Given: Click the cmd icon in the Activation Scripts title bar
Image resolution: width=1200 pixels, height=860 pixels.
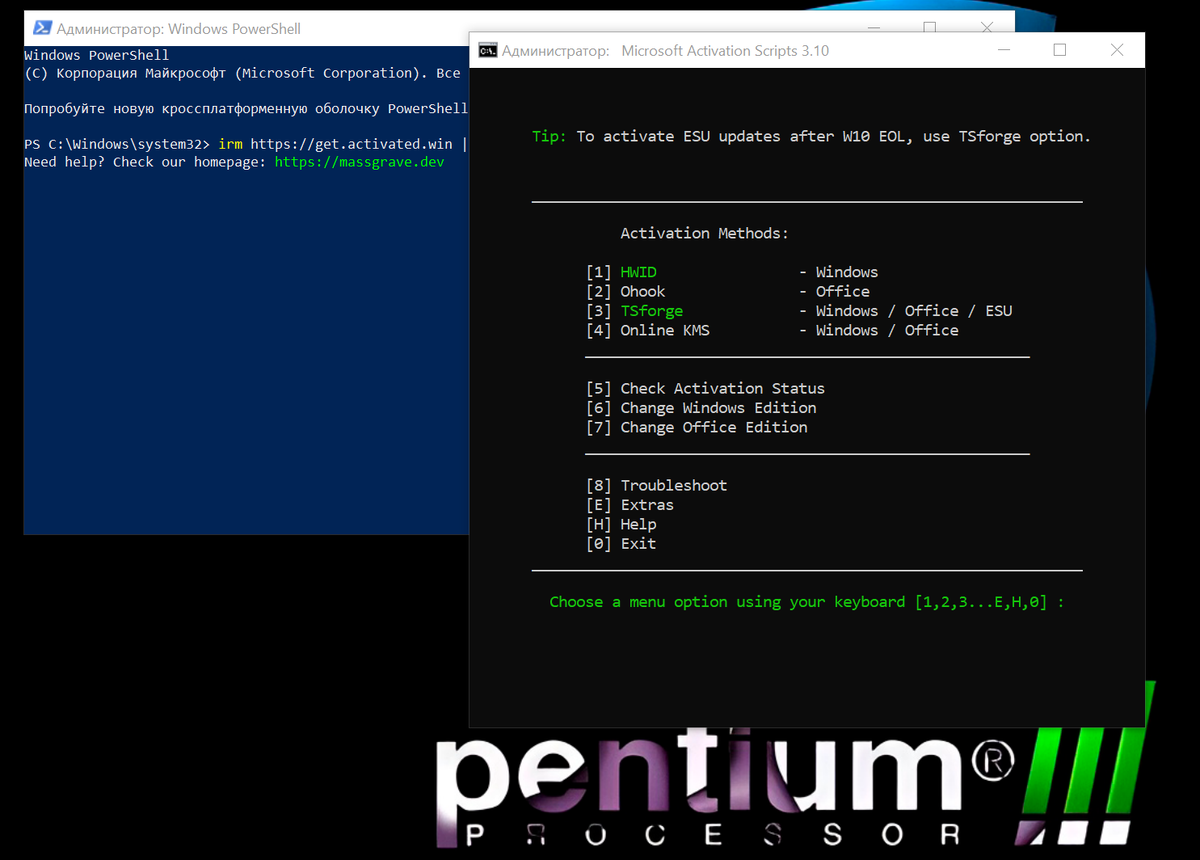Looking at the screenshot, I should point(487,50).
